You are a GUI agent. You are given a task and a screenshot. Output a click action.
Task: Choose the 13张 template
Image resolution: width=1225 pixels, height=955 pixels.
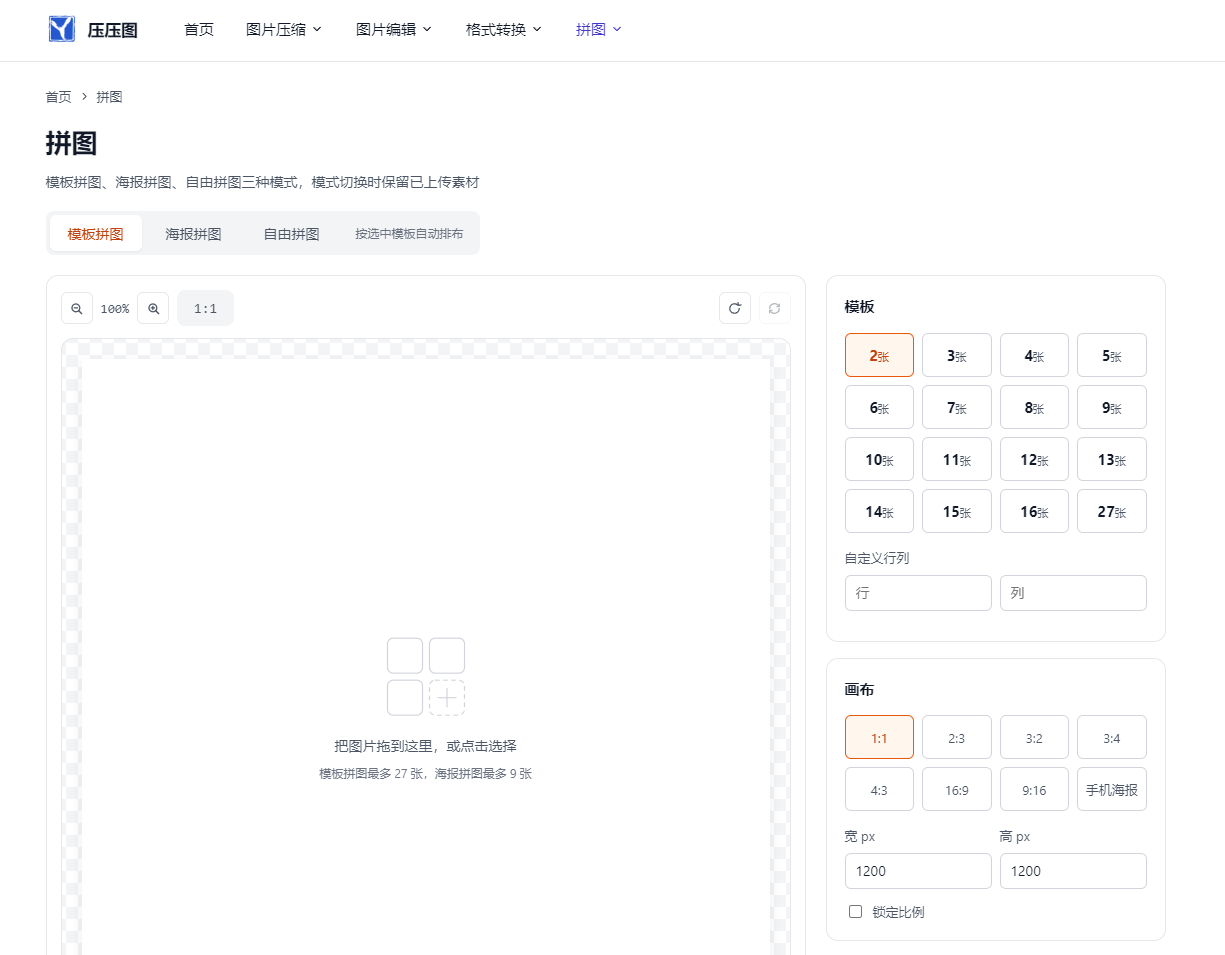[x=1112, y=459]
